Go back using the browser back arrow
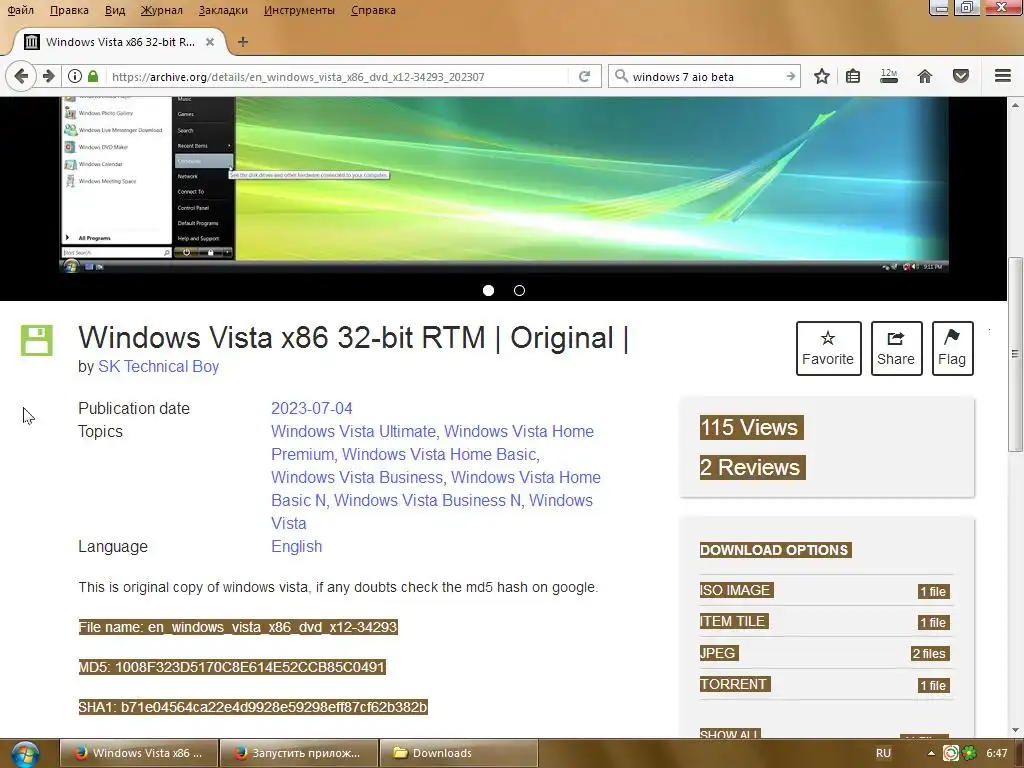1024x768 pixels. point(21,76)
